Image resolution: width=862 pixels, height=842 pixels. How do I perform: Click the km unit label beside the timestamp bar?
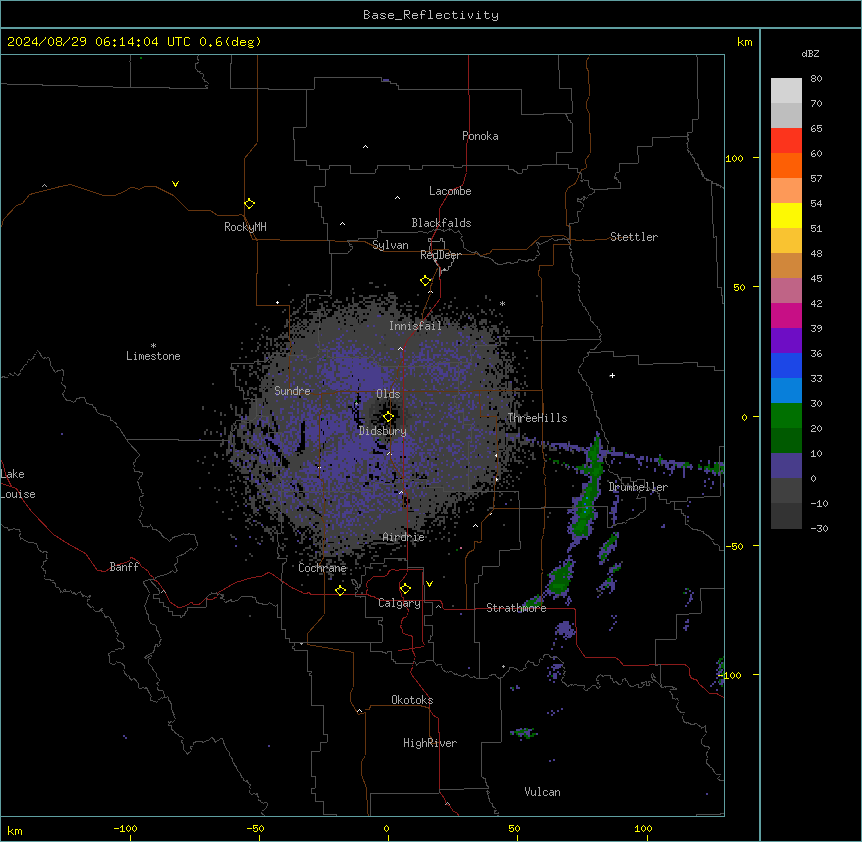pos(745,42)
